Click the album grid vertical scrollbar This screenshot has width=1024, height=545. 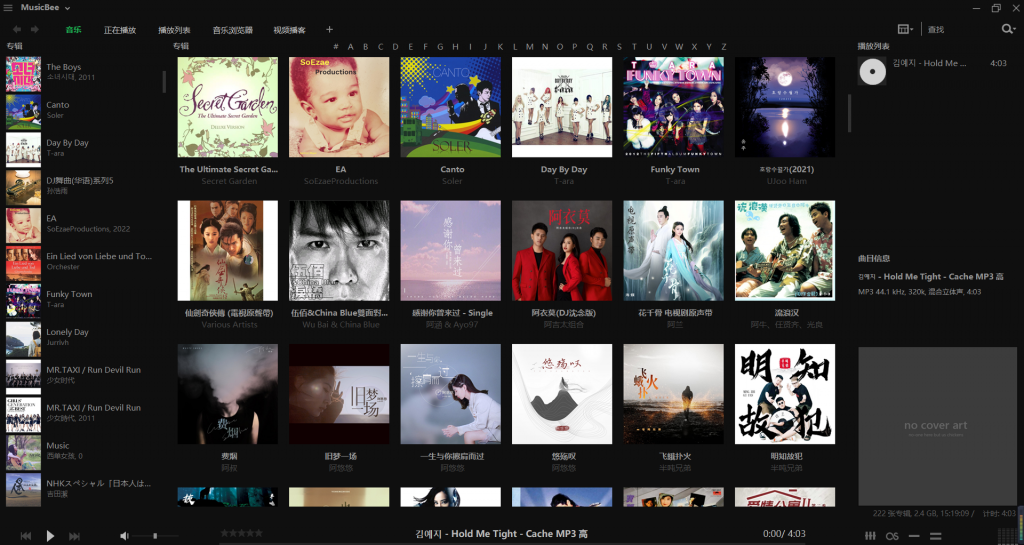[x=849, y=114]
